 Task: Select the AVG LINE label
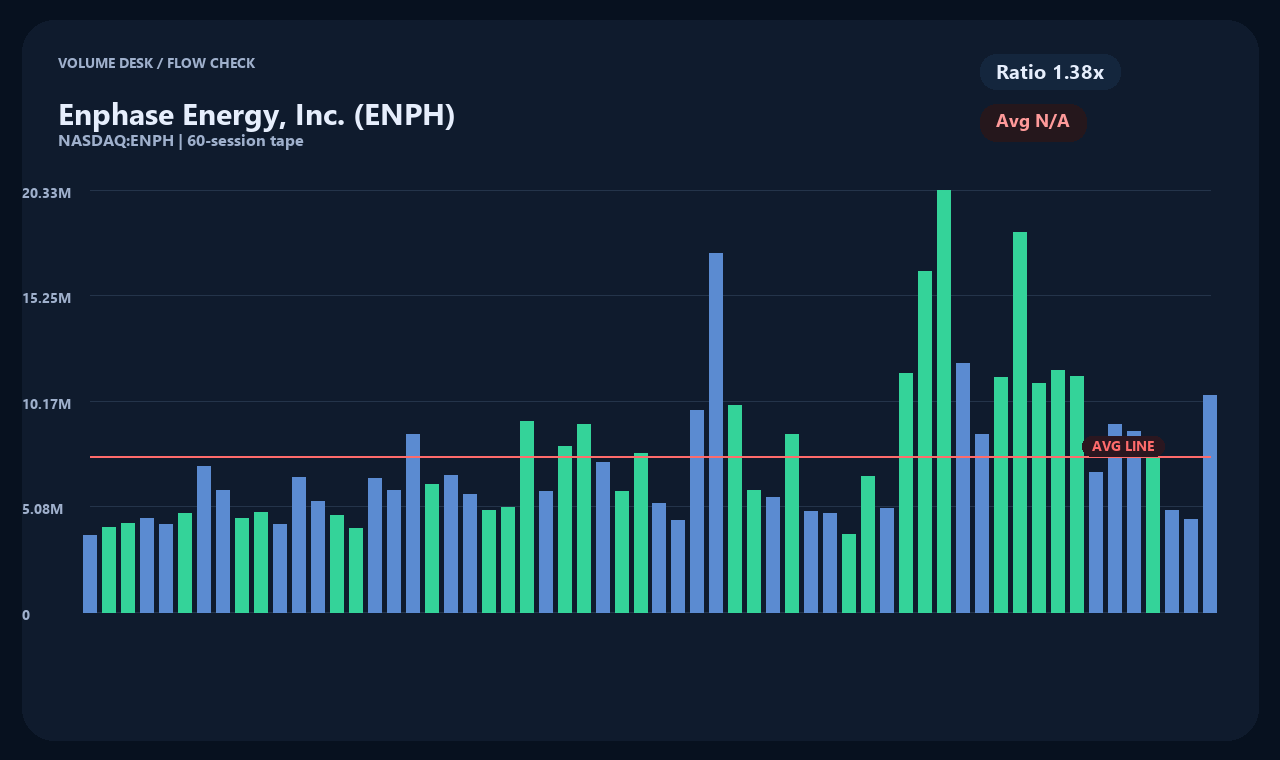1123,446
